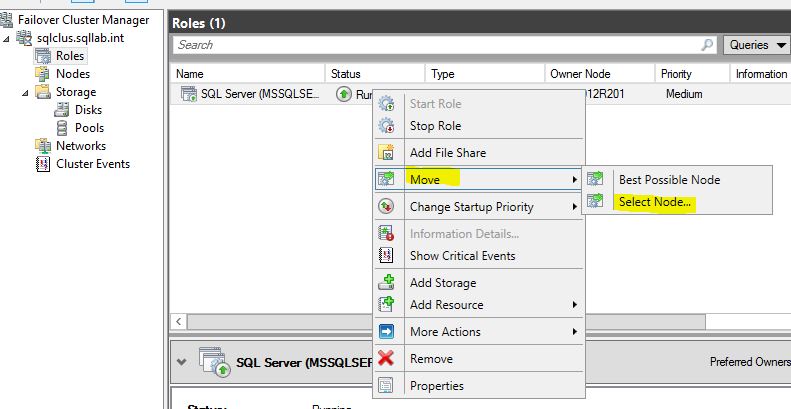Viewport: 791px width, 409px height.
Task: Click the Pools tree icon
Action: tap(62, 128)
